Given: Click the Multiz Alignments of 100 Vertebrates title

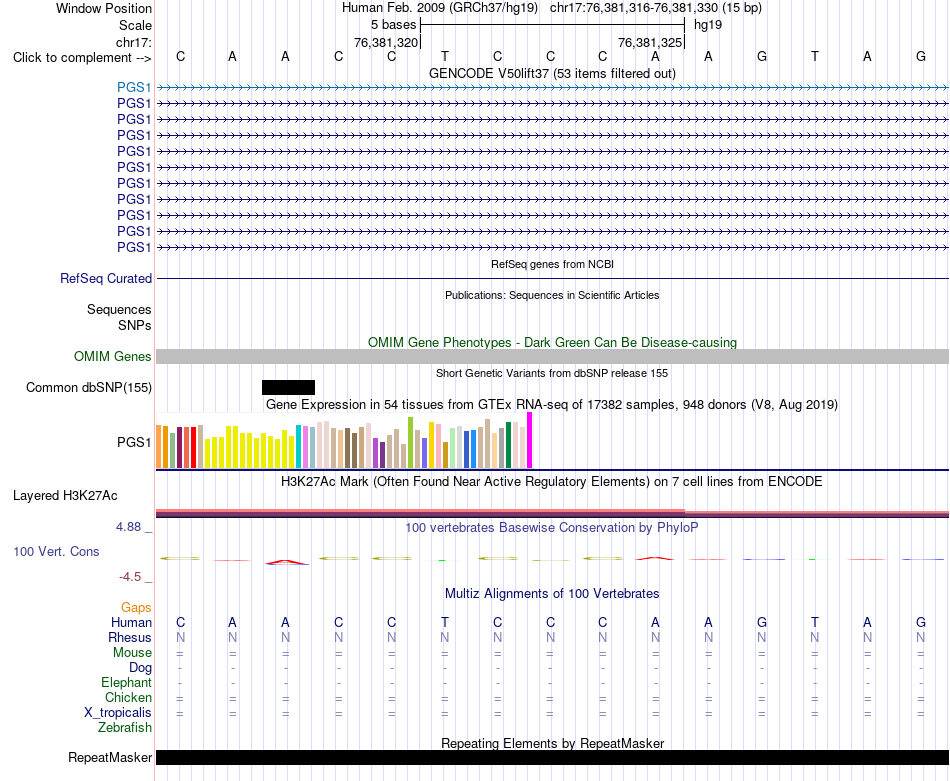Looking at the screenshot, I should pos(552,593).
